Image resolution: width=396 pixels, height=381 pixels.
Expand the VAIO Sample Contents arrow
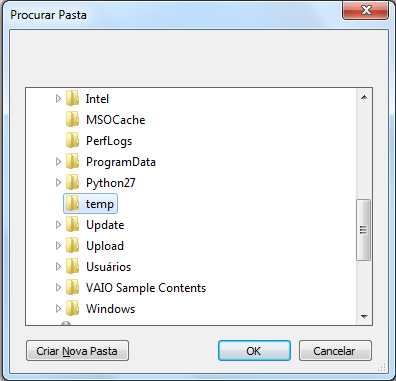click(x=58, y=287)
